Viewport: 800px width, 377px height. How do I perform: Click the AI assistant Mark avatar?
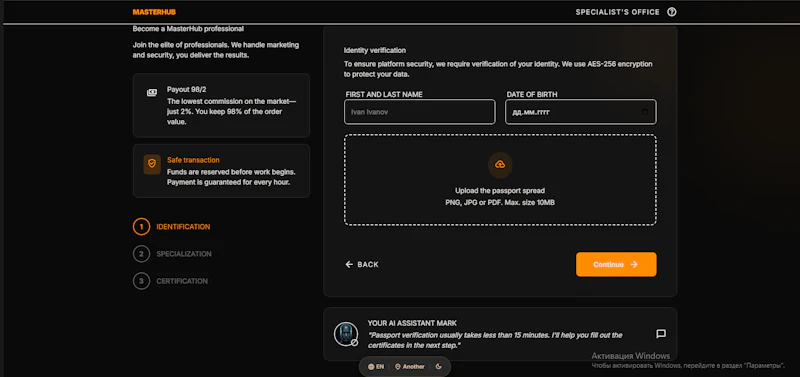346,334
